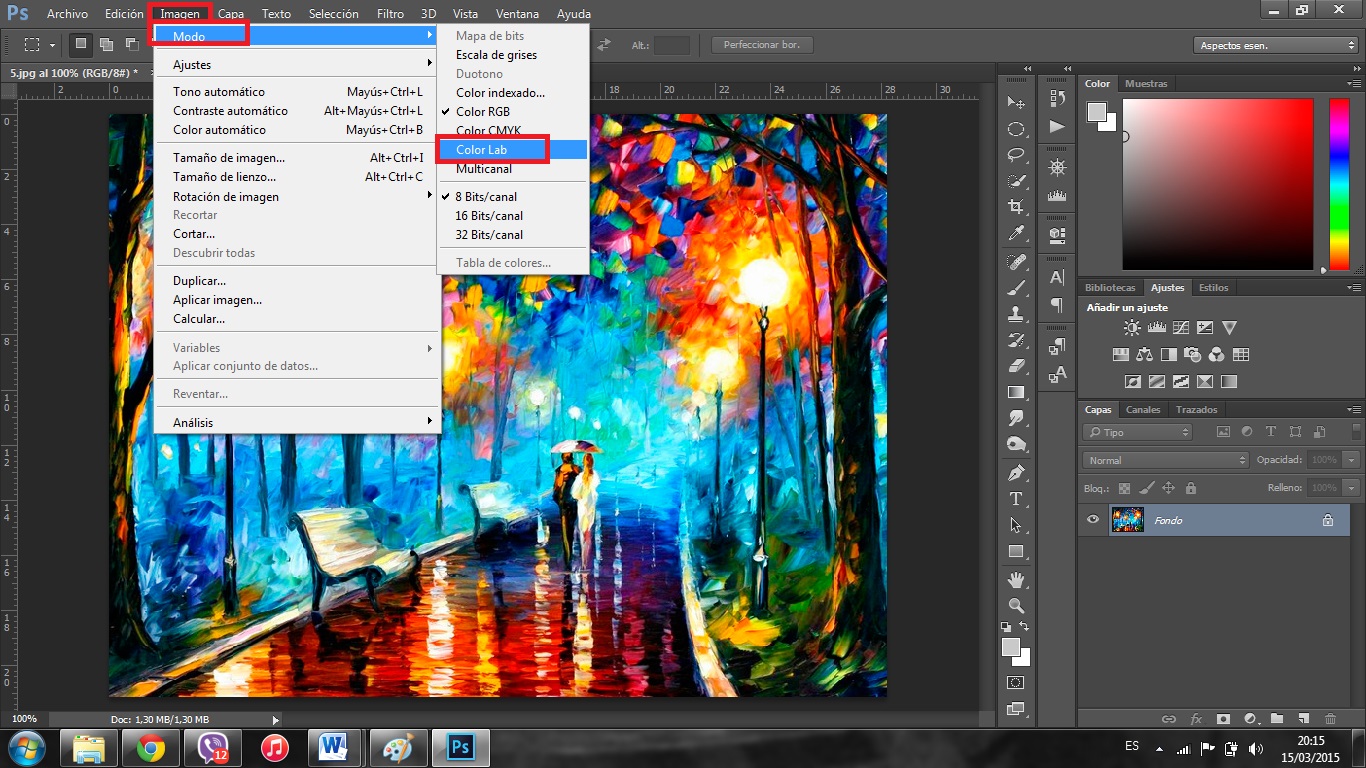Toggle type layers filter (T icon)

tap(1270, 432)
